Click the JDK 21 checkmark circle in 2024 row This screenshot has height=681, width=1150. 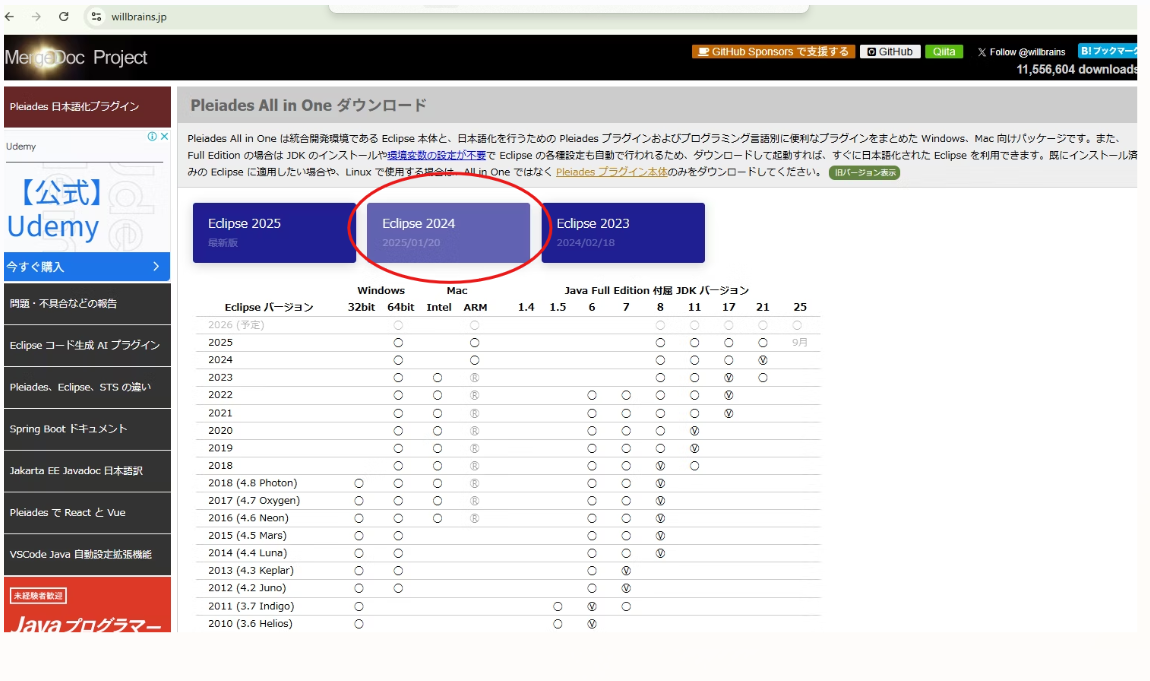point(763,360)
